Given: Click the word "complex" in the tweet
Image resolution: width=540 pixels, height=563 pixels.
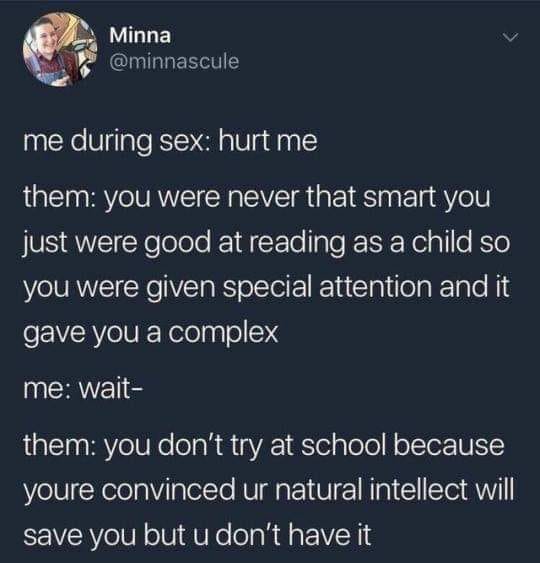Looking at the screenshot, I should [223, 334].
